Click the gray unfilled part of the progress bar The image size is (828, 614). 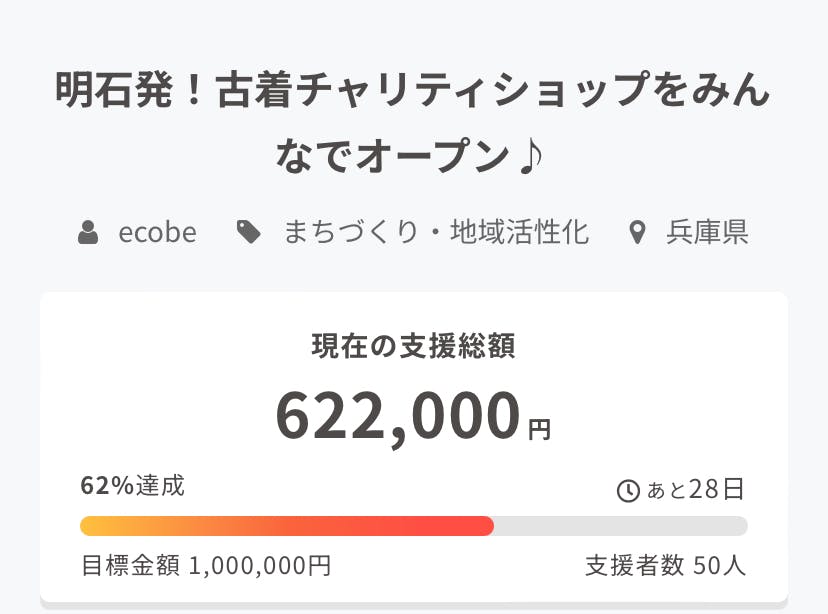point(620,526)
